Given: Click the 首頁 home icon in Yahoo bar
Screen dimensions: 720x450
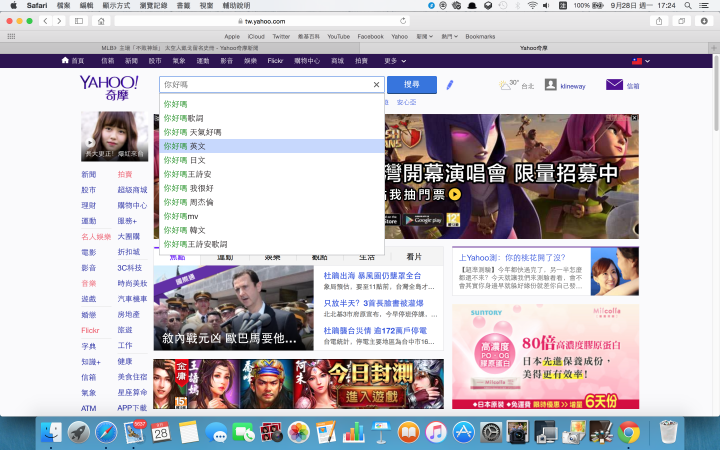Looking at the screenshot, I should pos(65,61).
